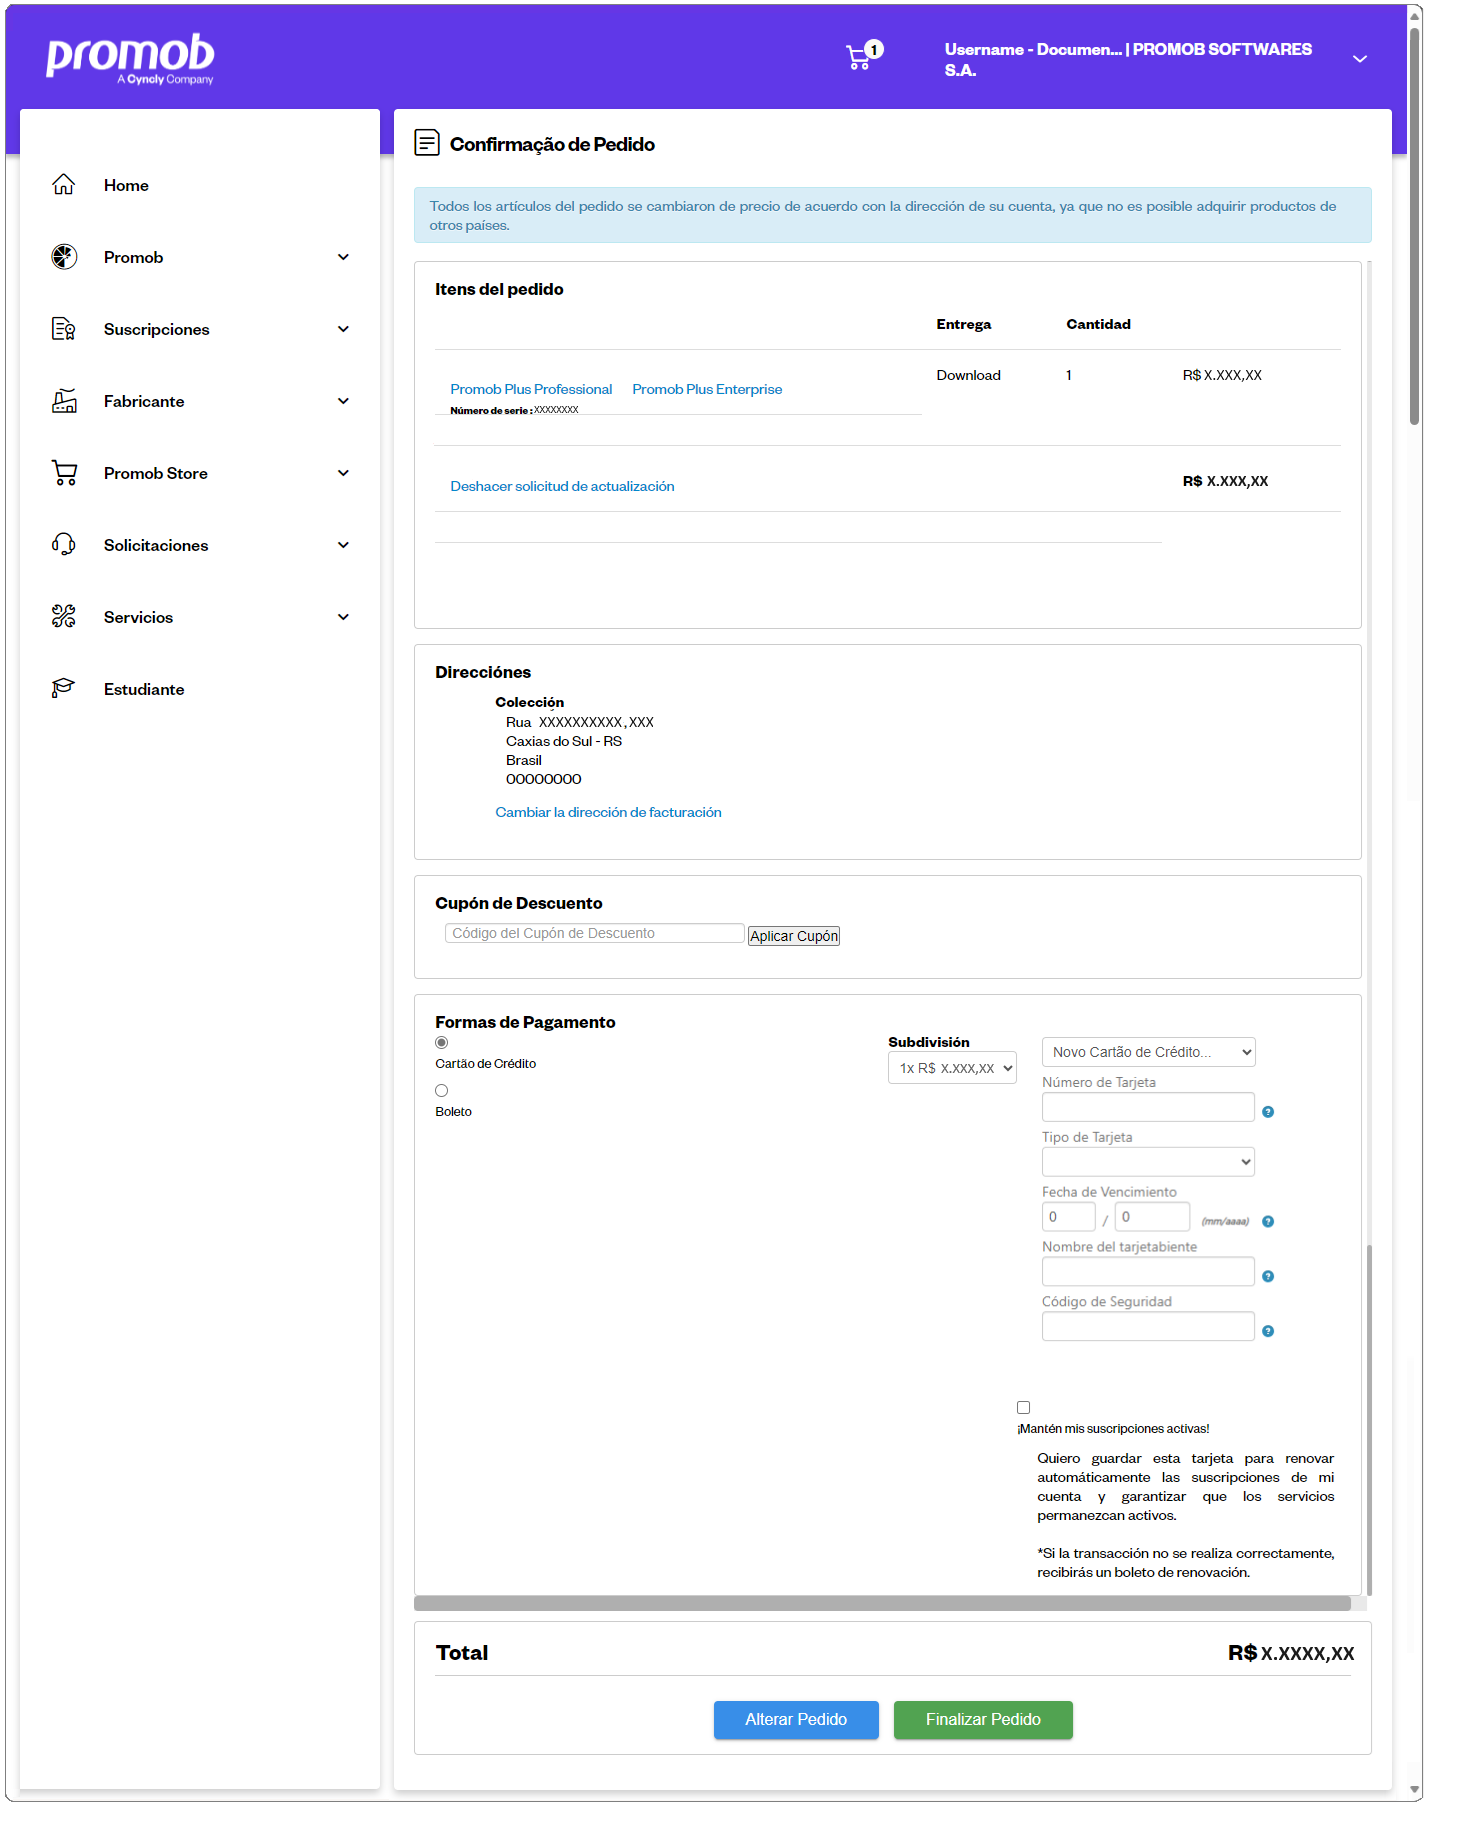
Task: Click the Fabricante factory icon
Action: click(x=64, y=401)
